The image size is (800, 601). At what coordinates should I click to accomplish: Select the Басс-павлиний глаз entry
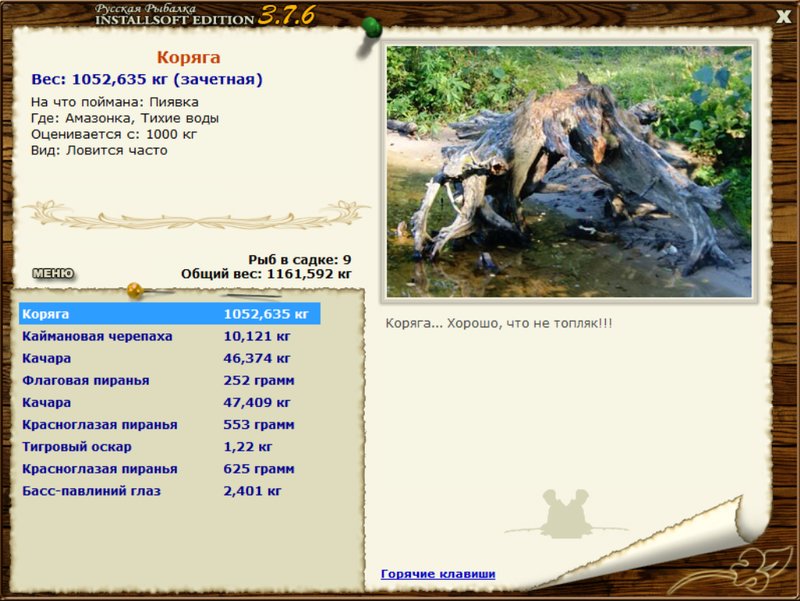tap(170, 491)
